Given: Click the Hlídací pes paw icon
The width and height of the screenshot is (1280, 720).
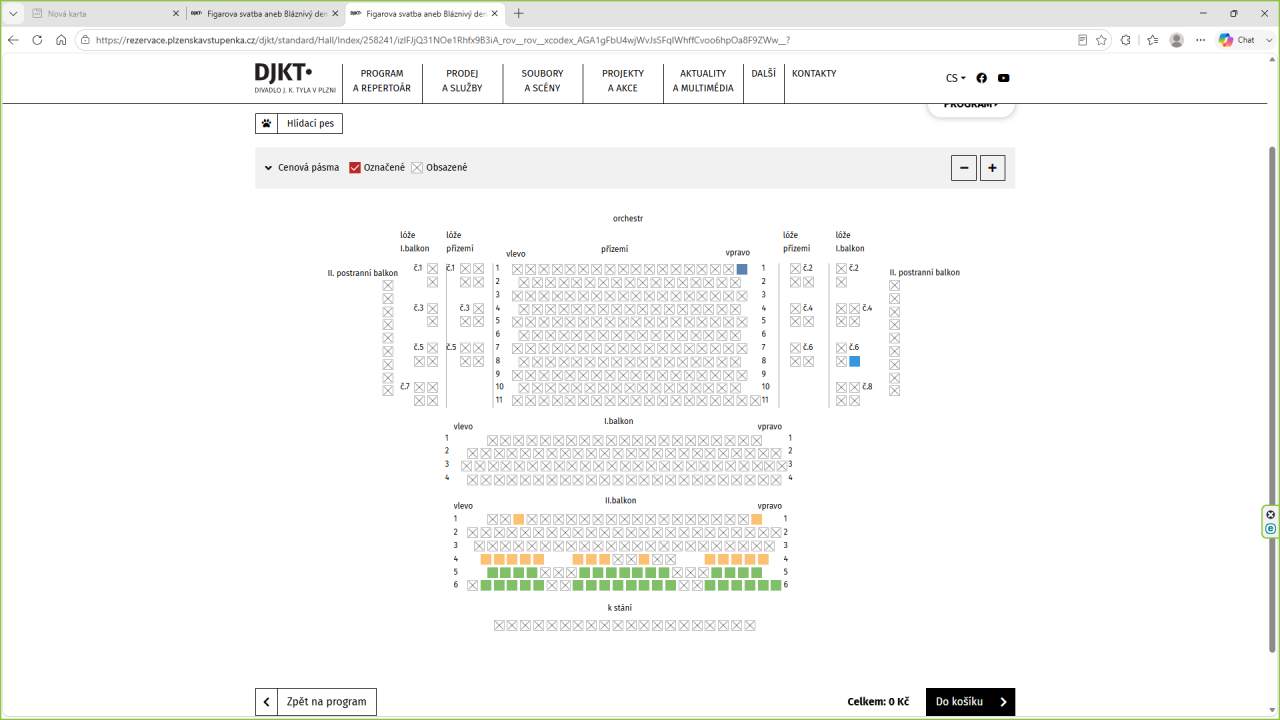Looking at the screenshot, I should pos(266,123).
